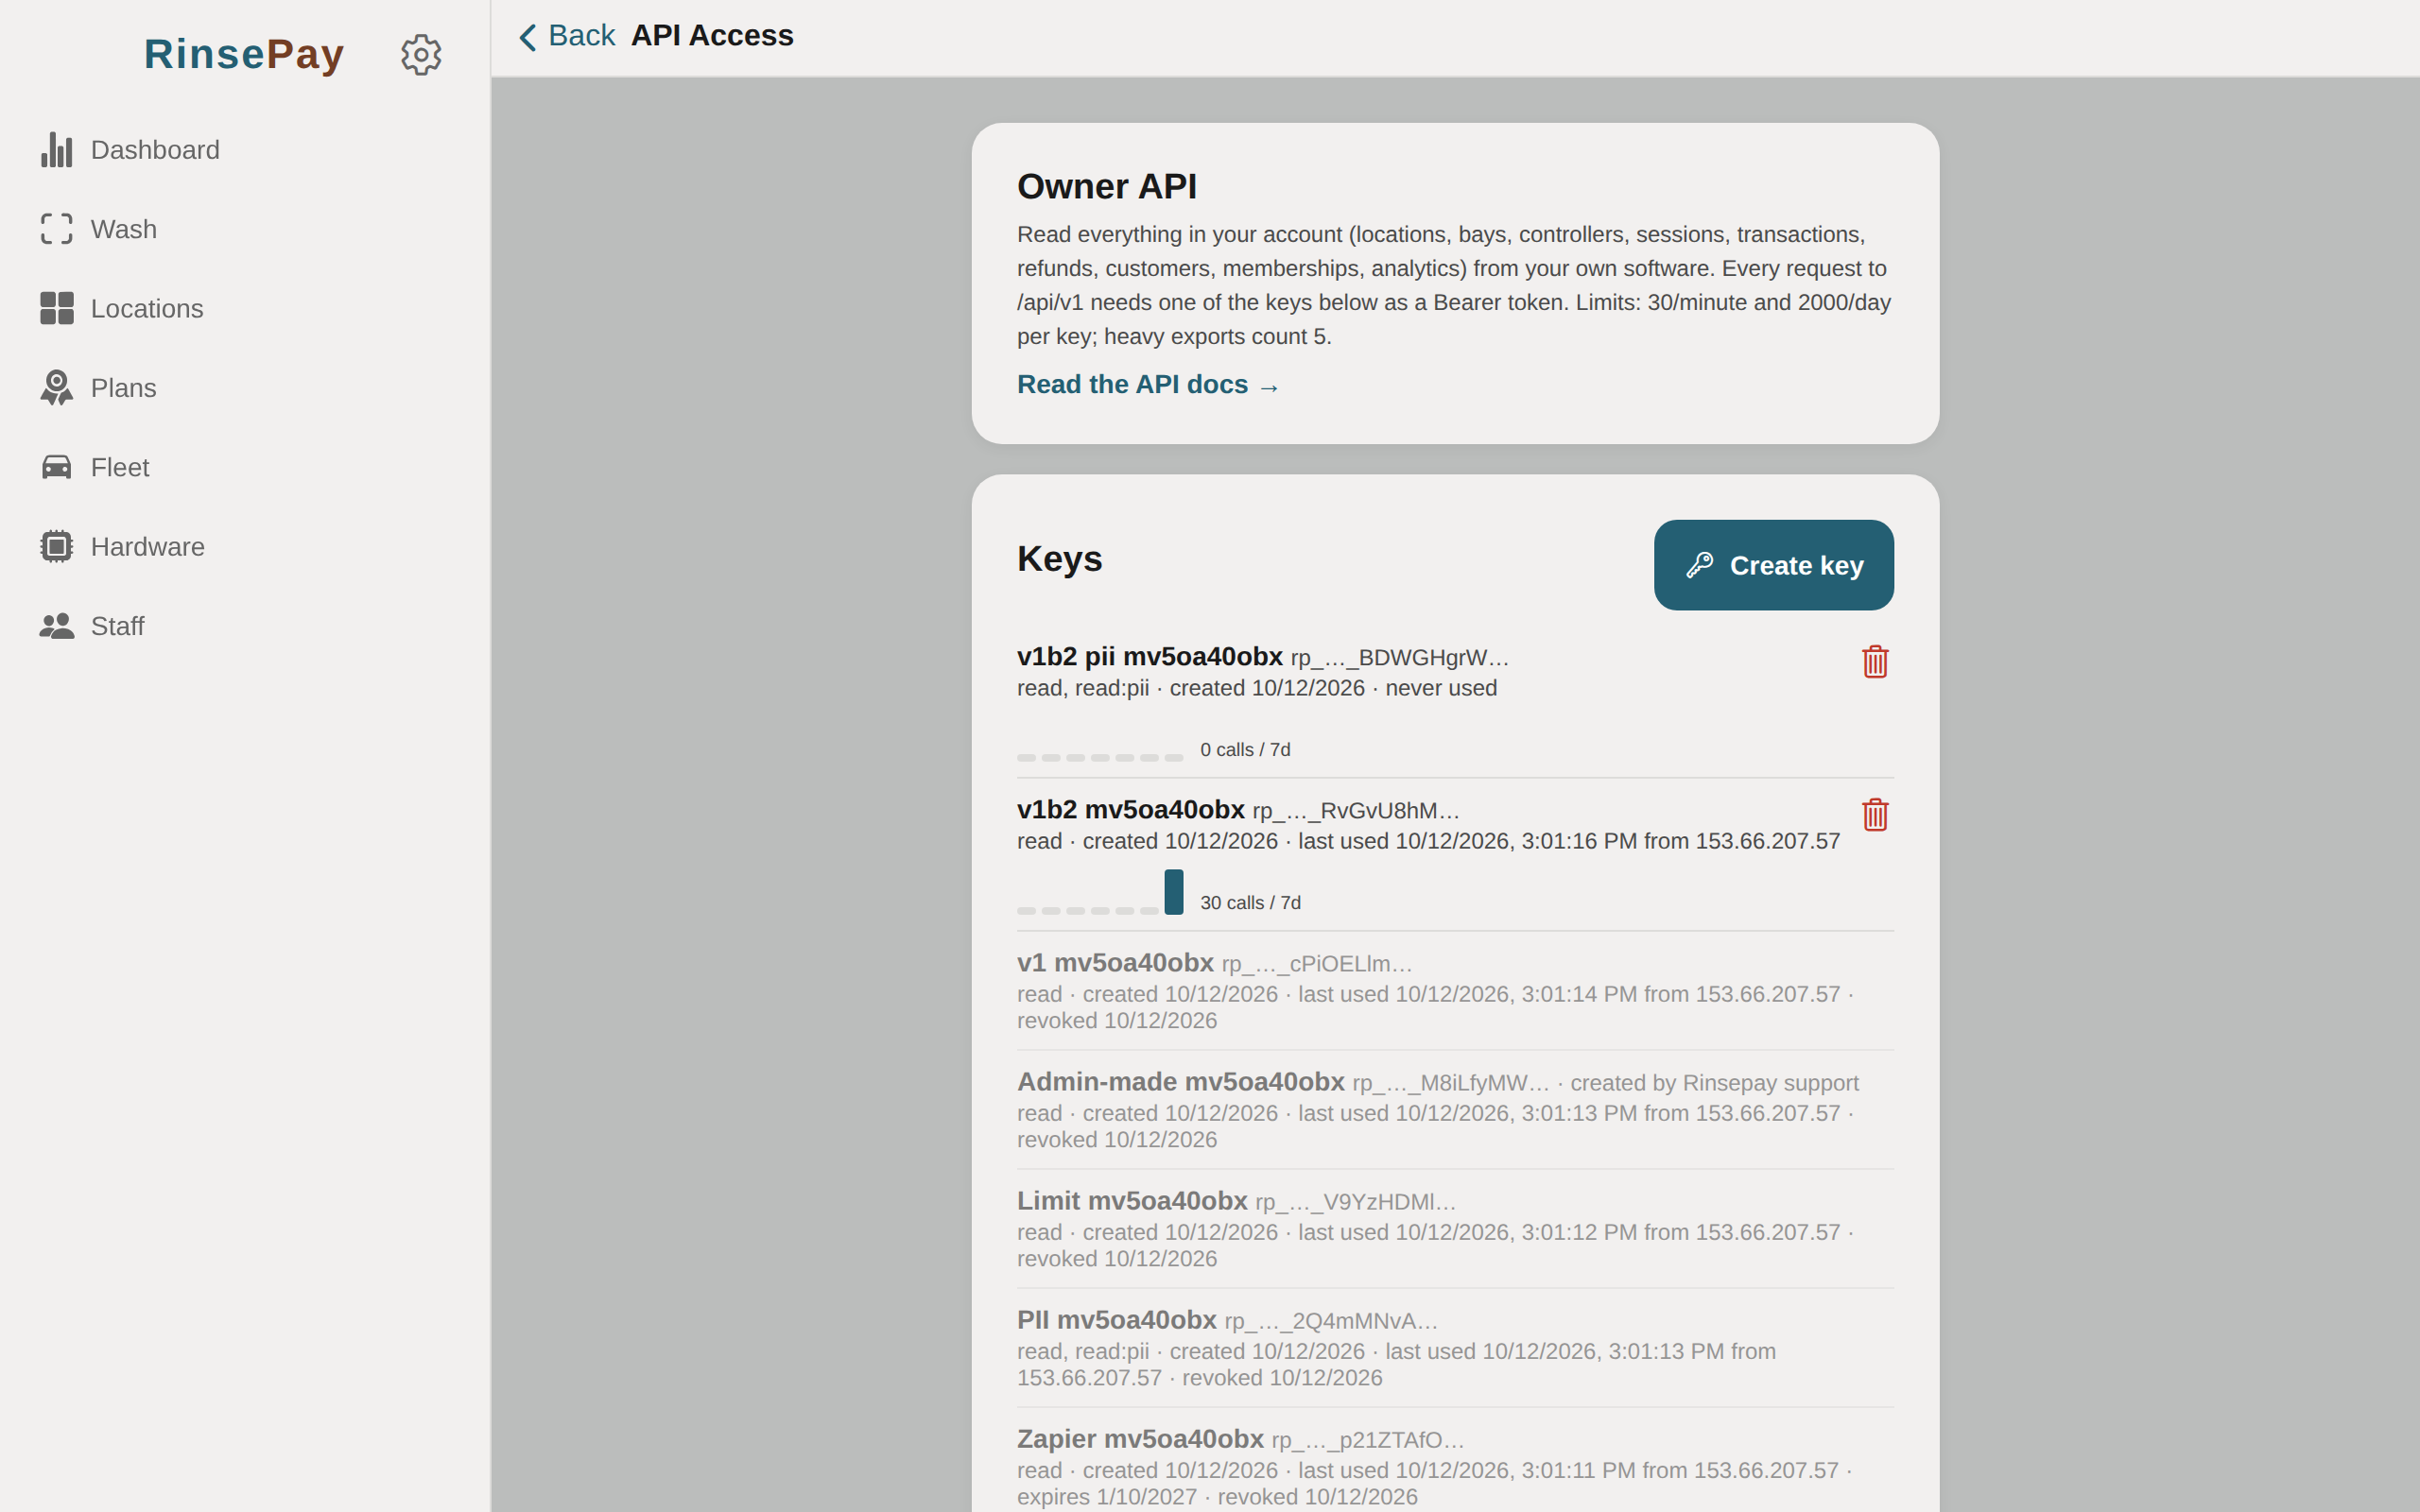The height and width of the screenshot is (1512, 2420).
Task: Click the 0 calls / 7d usage sparkline
Action: [1099, 757]
